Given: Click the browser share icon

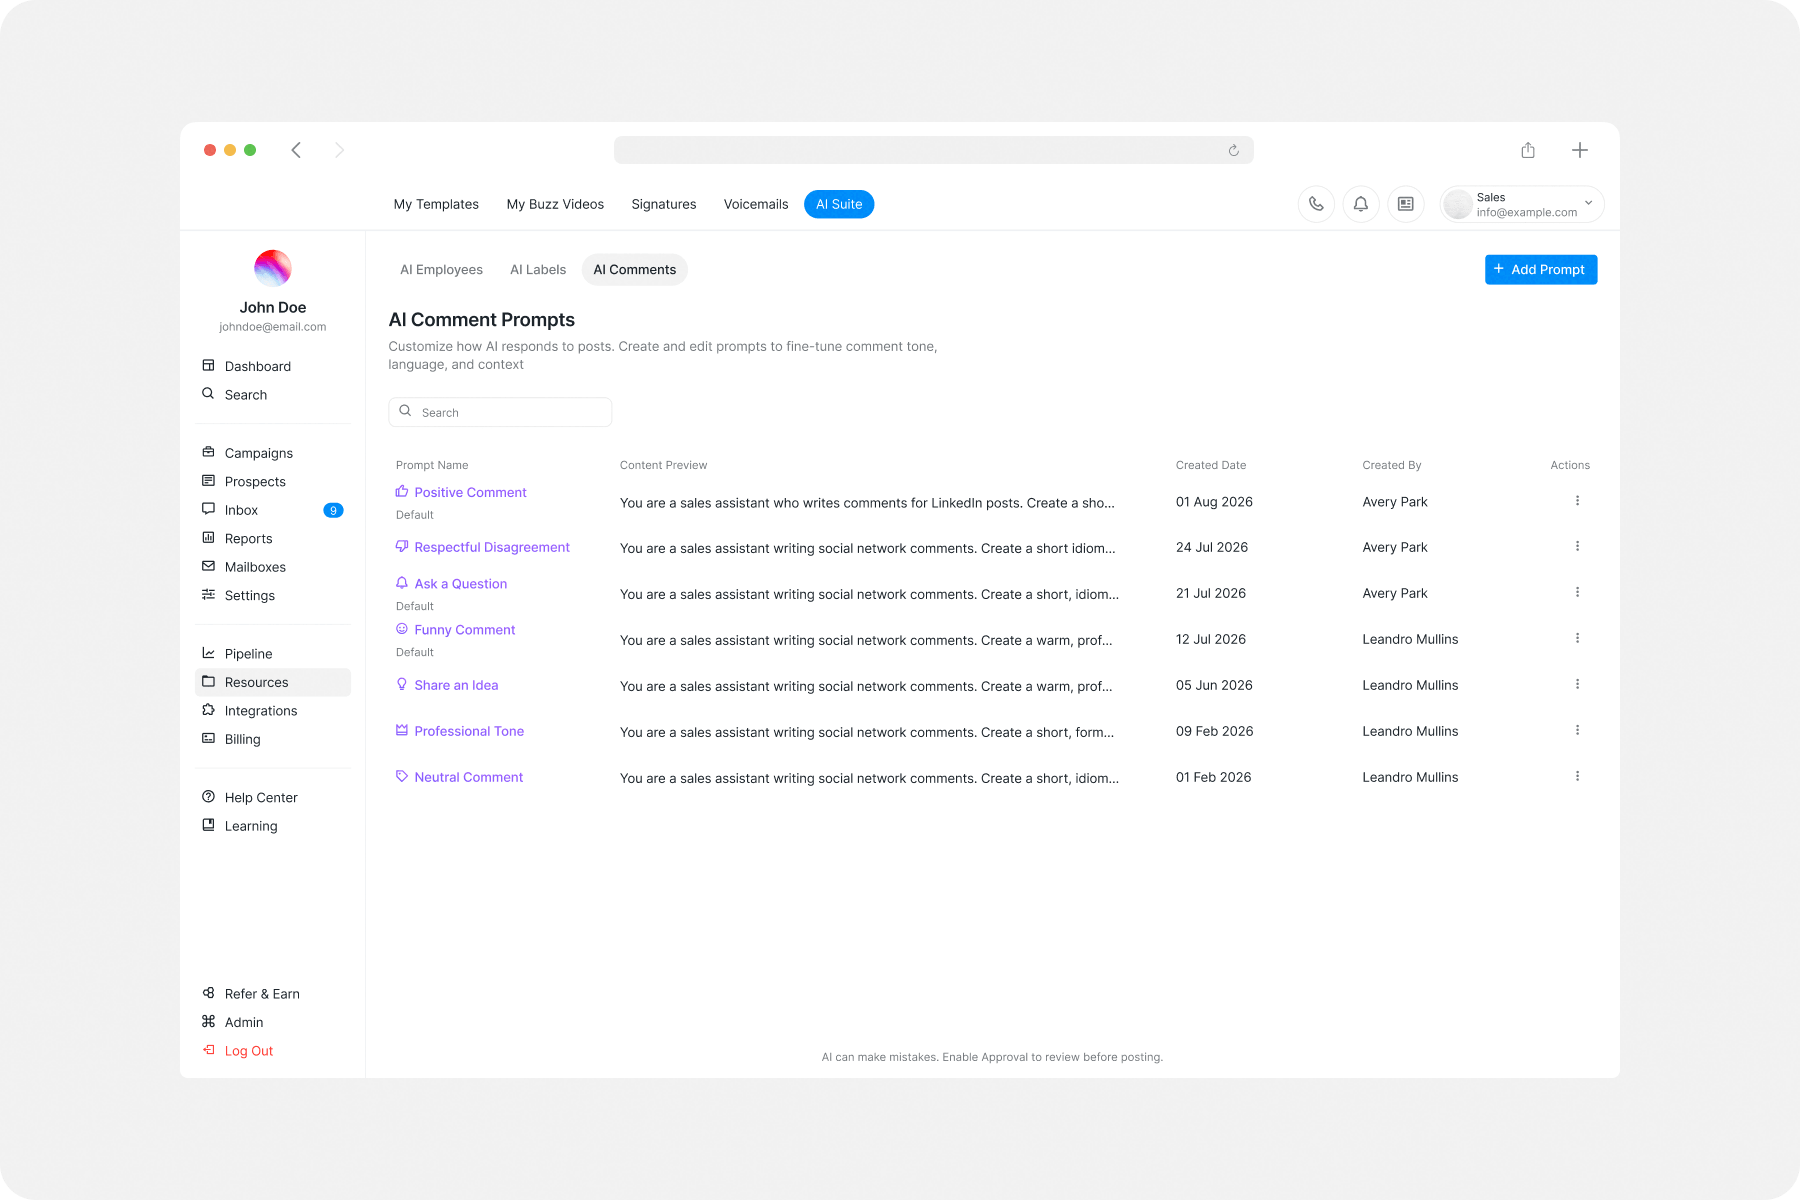Looking at the screenshot, I should click(x=1528, y=150).
